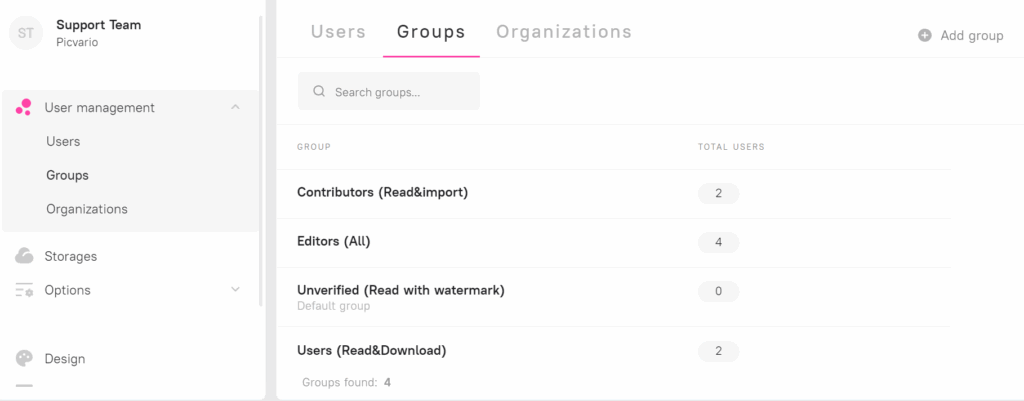Click the Options settings icon

click(x=24, y=290)
